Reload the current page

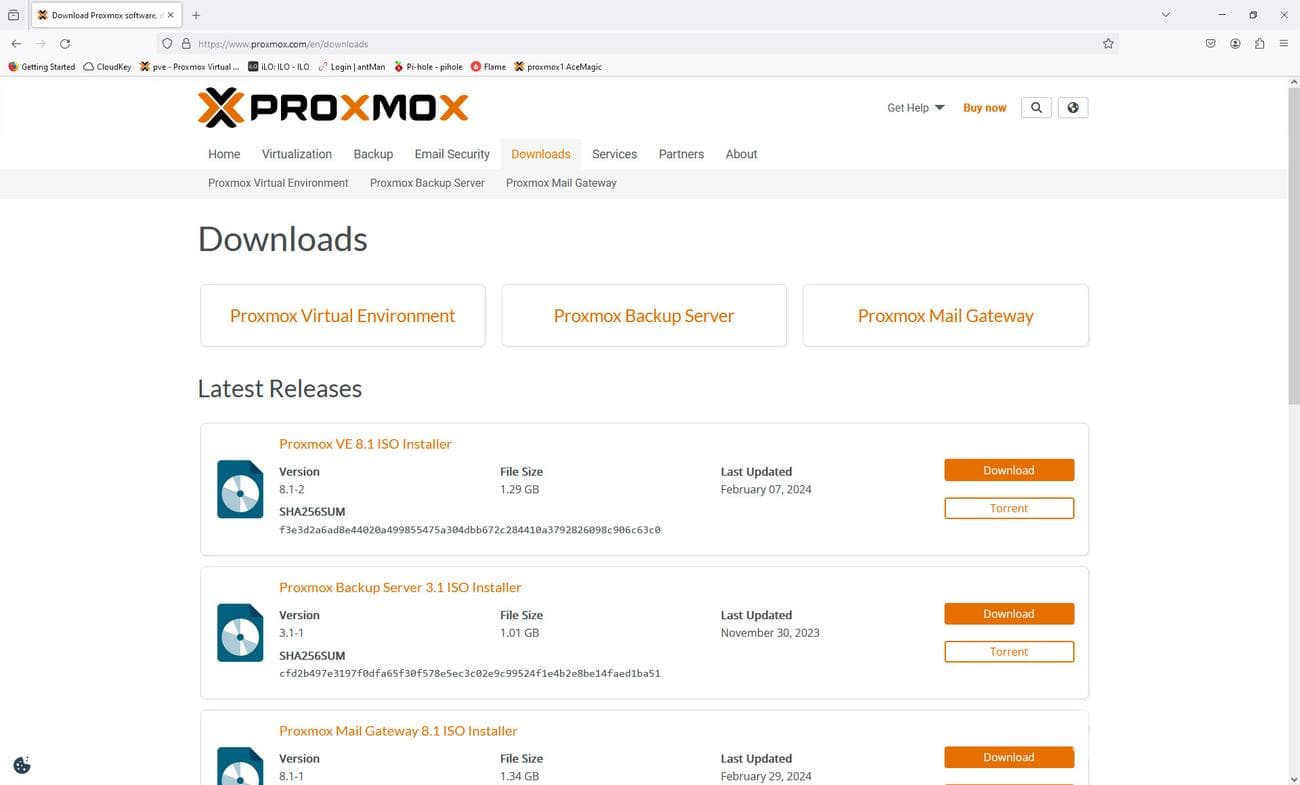tap(65, 44)
